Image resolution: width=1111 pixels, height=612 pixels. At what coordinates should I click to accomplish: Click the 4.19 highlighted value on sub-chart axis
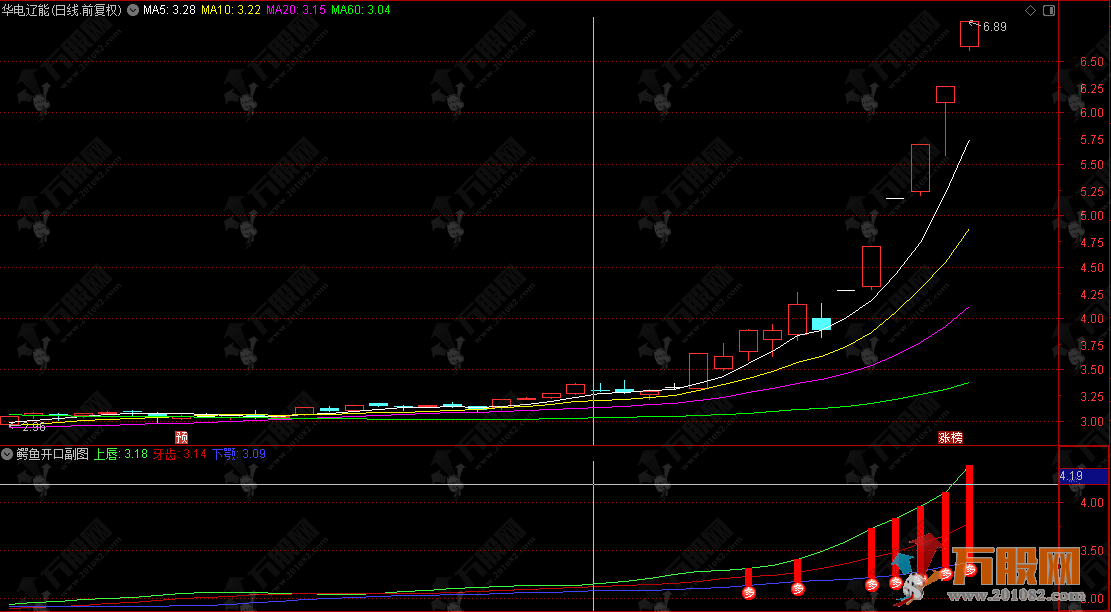(x=1070, y=476)
